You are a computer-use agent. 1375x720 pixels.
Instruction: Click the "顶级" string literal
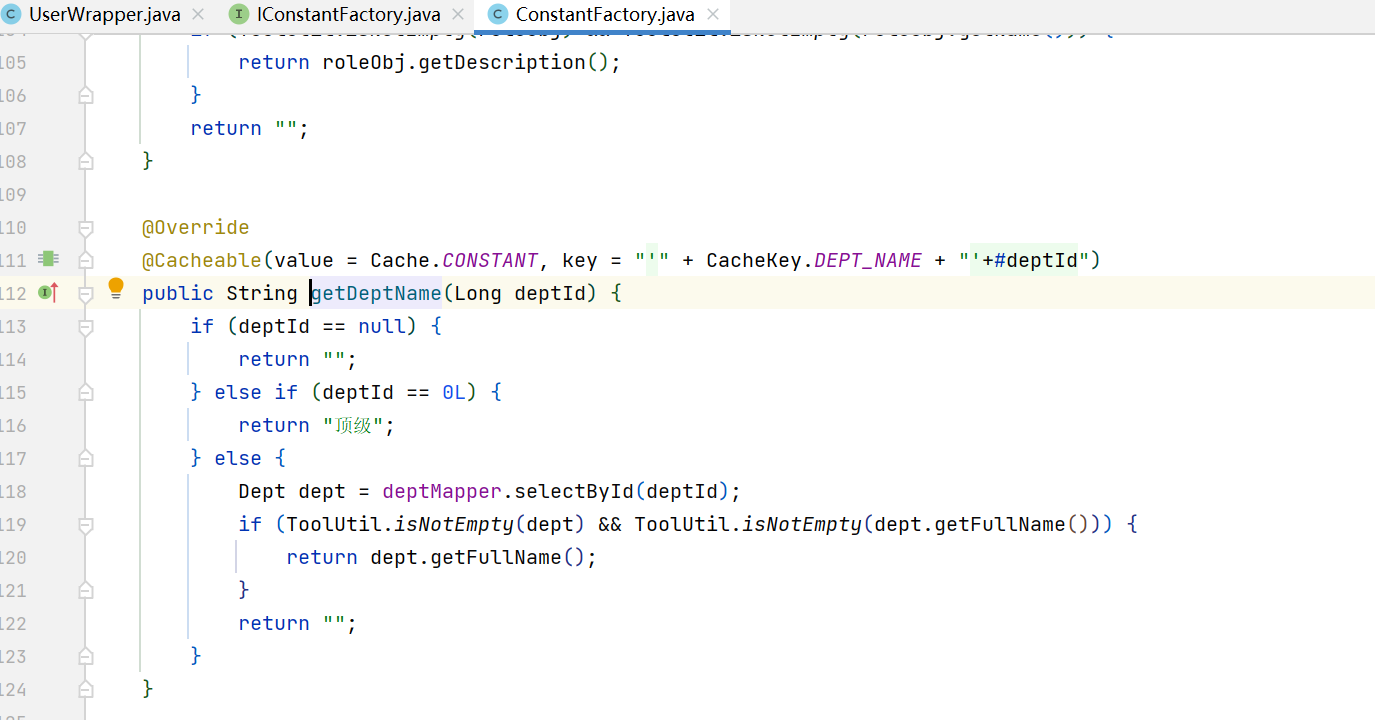click(353, 425)
